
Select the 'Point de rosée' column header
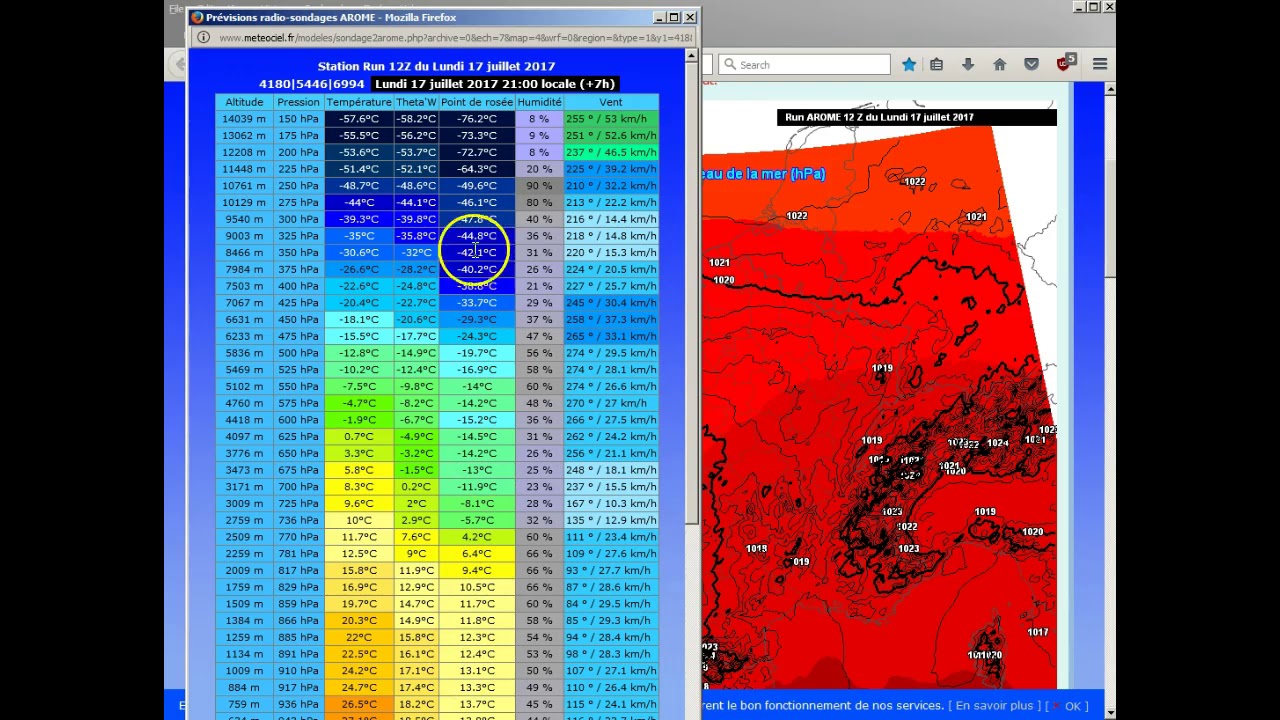pos(477,102)
